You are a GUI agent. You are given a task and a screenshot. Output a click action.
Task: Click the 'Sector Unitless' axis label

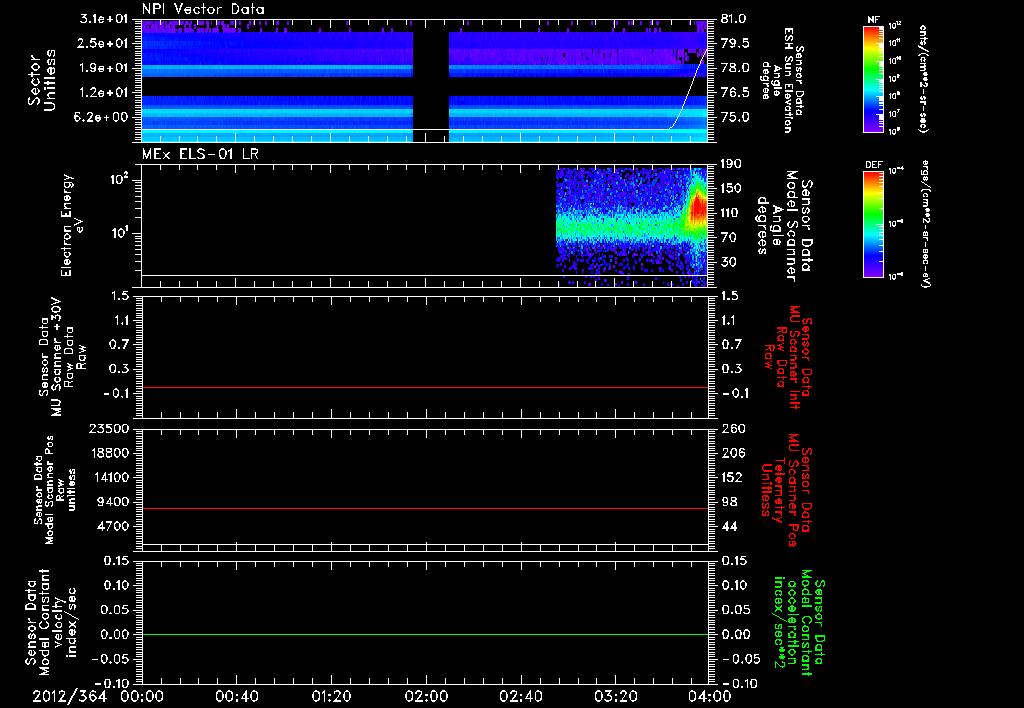(42, 80)
